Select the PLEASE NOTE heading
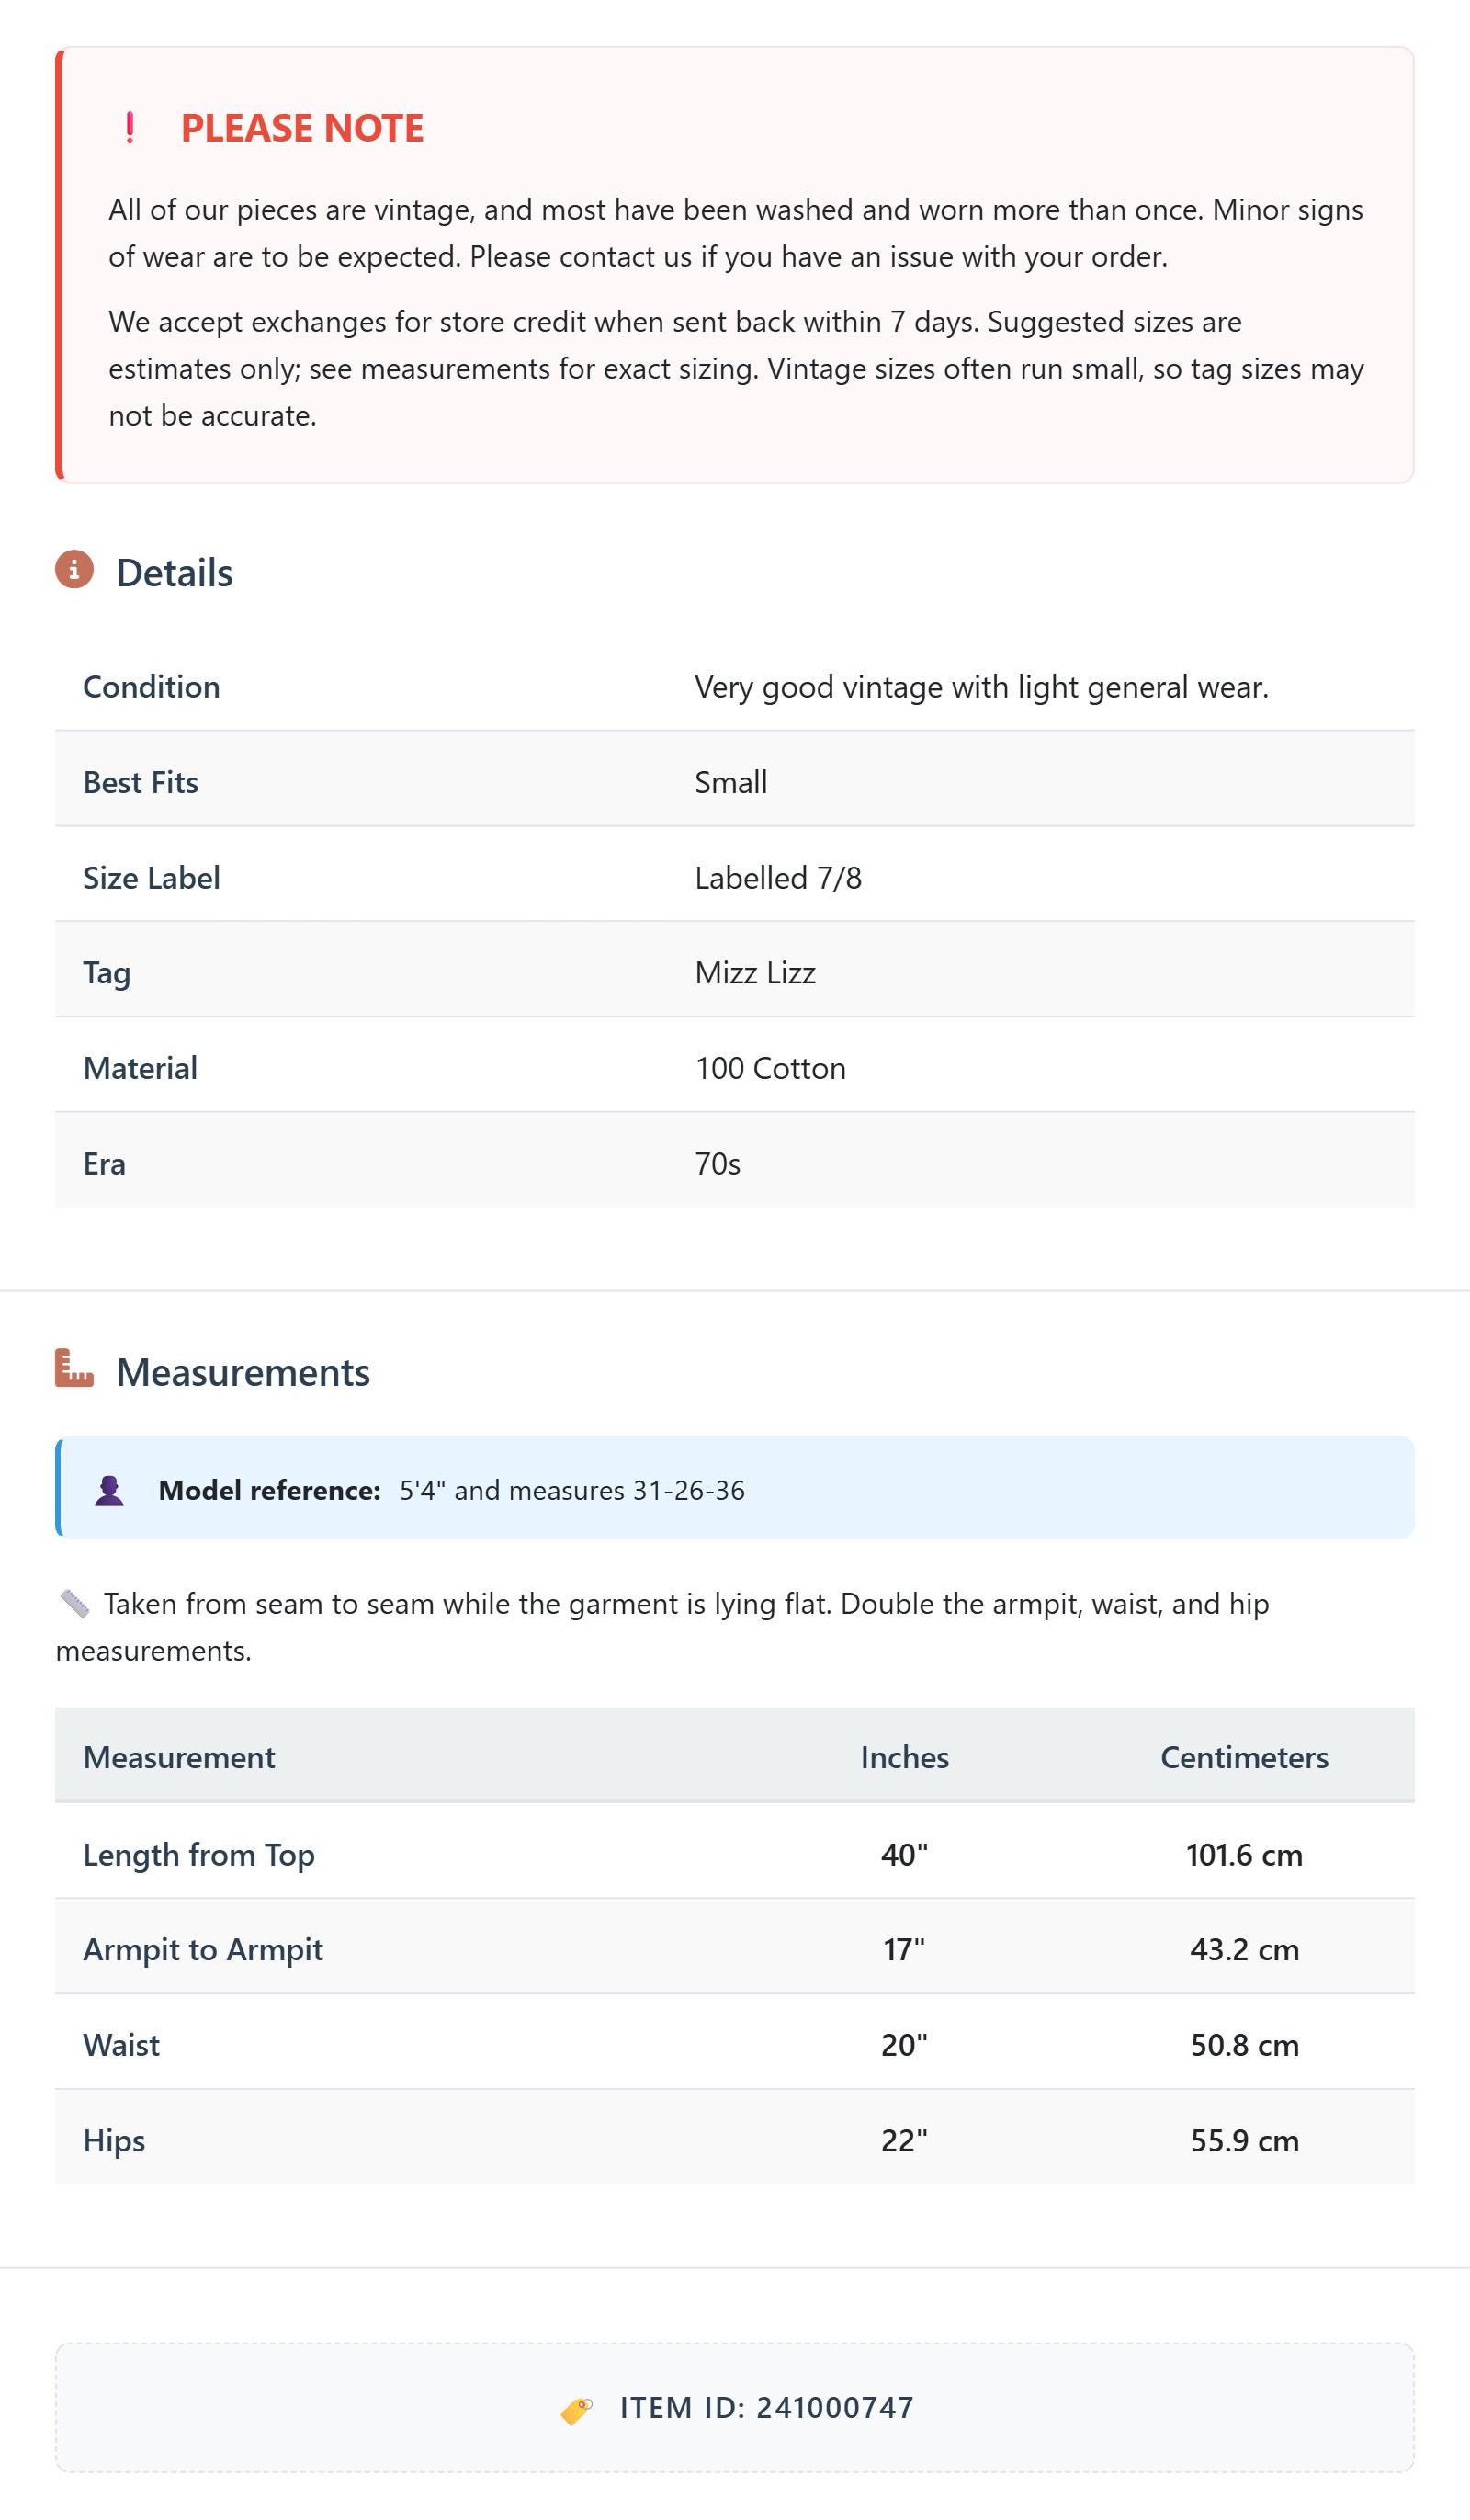 (x=302, y=128)
